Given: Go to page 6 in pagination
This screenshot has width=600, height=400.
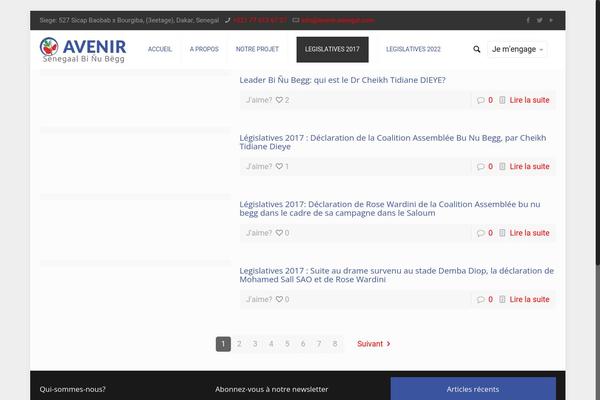Looking at the screenshot, I should (x=303, y=344).
